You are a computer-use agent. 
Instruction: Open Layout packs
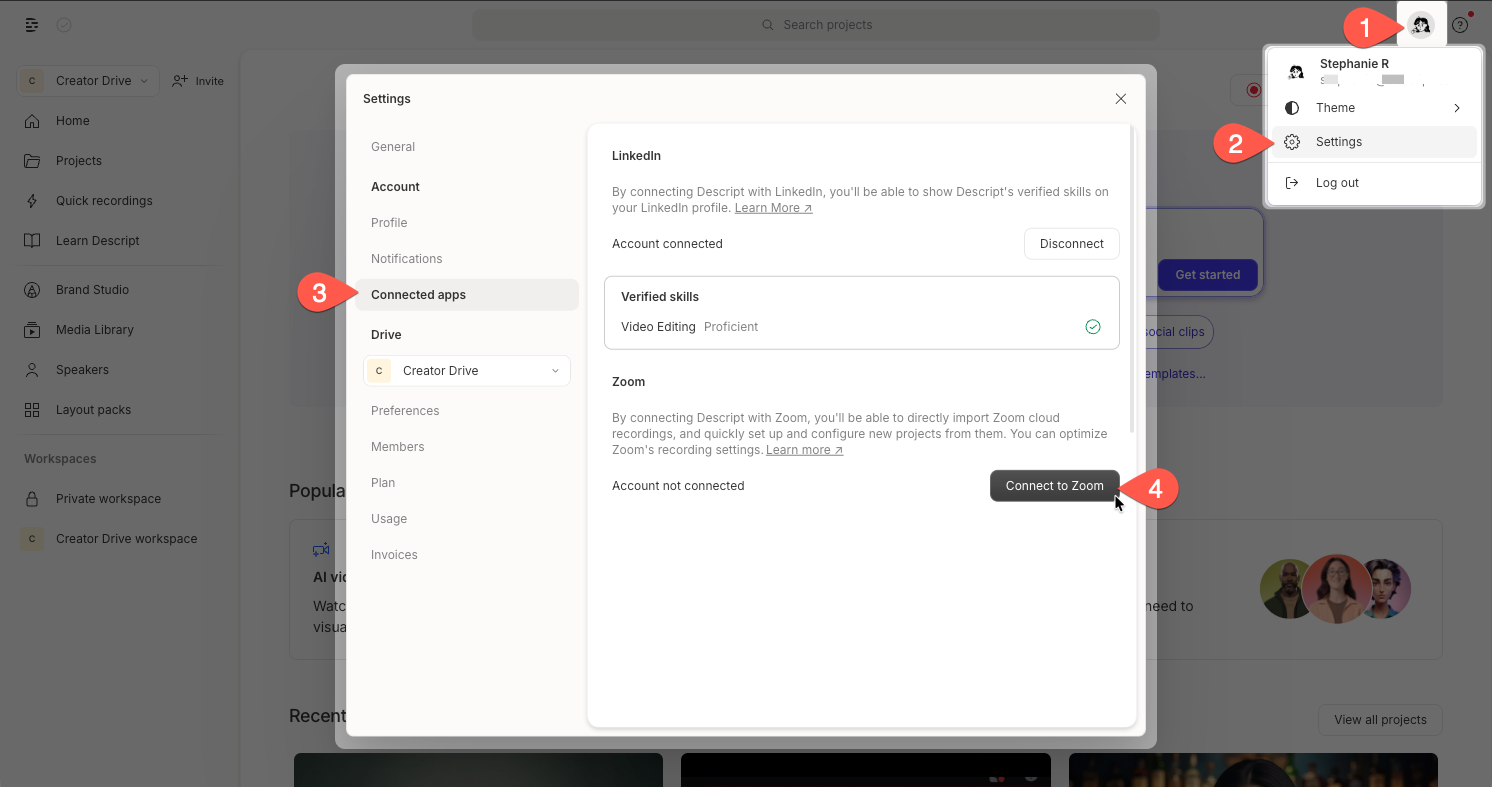coord(92,409)
